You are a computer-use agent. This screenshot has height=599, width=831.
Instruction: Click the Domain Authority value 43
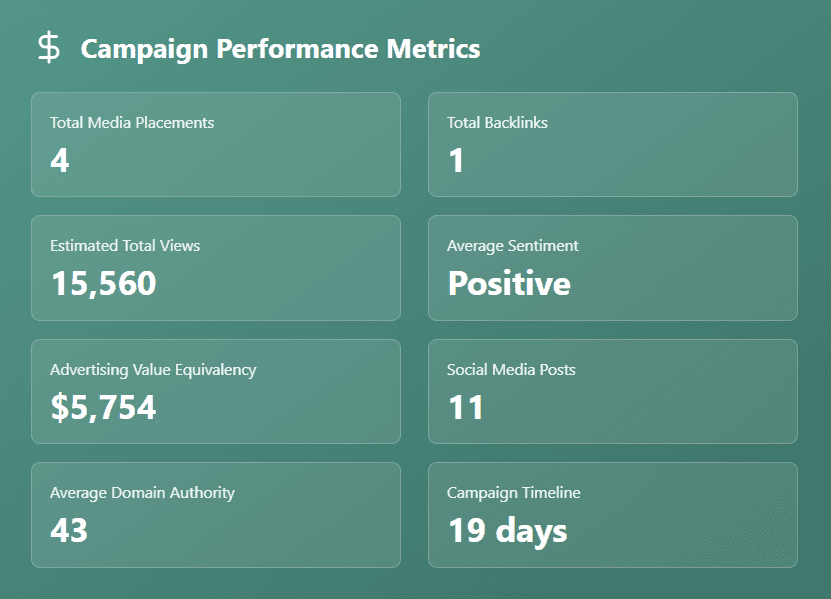pyautogui.click(x=69, y=530)
